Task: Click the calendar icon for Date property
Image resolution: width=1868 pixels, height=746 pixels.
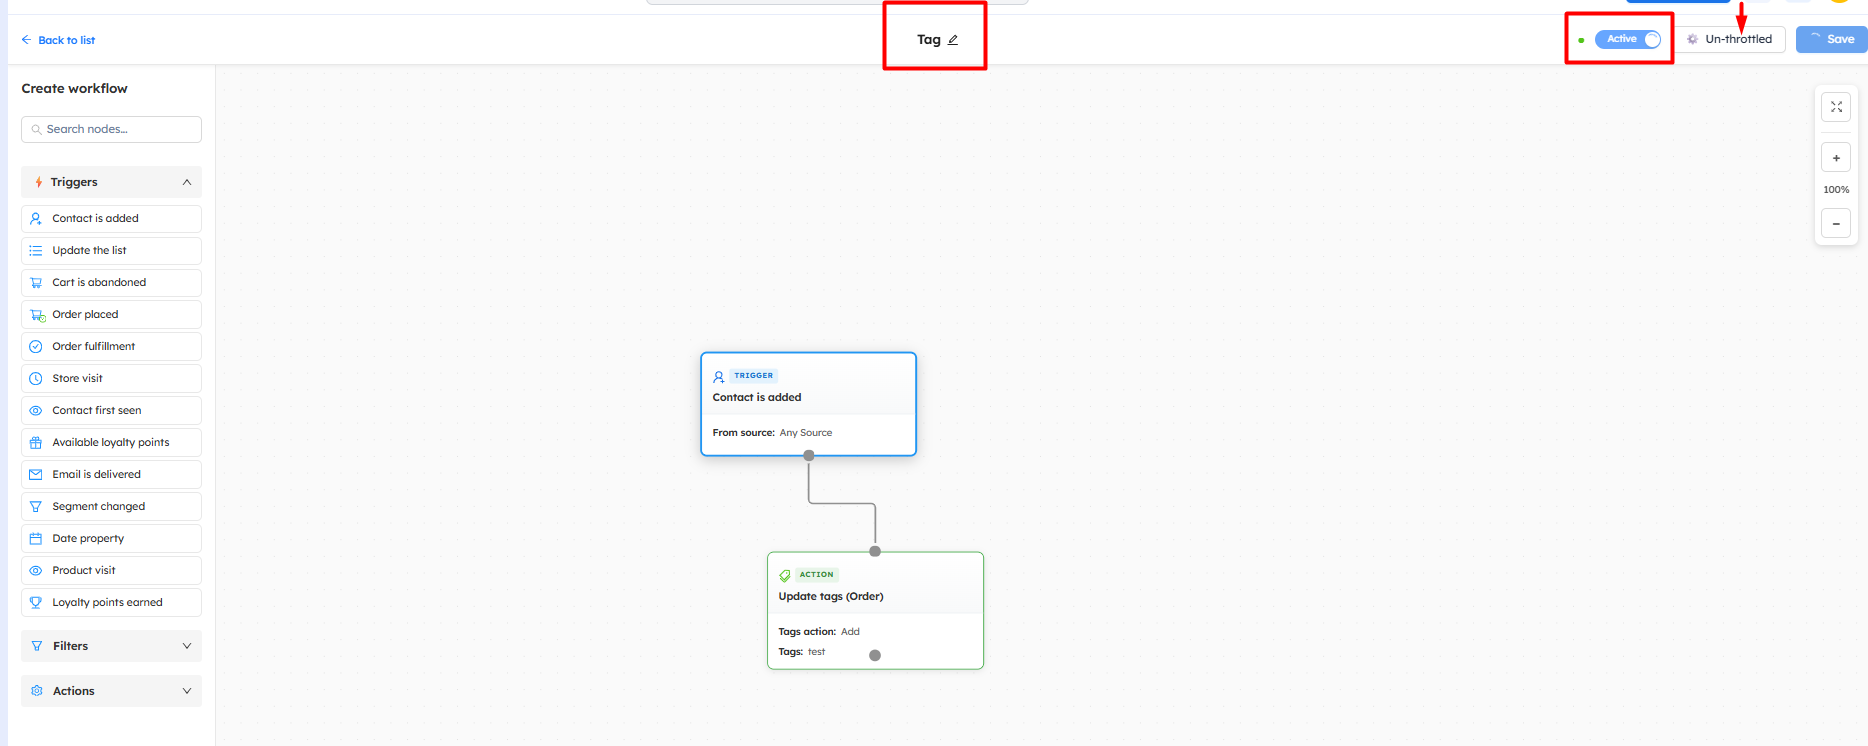Action: [36, 539]
